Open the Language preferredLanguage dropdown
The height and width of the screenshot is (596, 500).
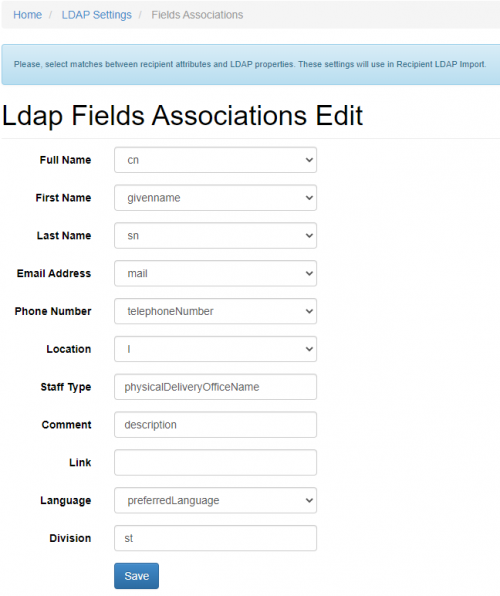(x=215, y=500)
